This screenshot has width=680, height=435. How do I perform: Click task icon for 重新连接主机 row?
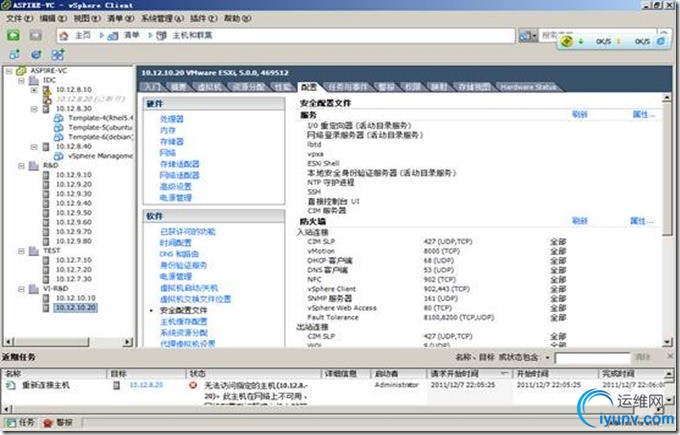pos(11,385)
